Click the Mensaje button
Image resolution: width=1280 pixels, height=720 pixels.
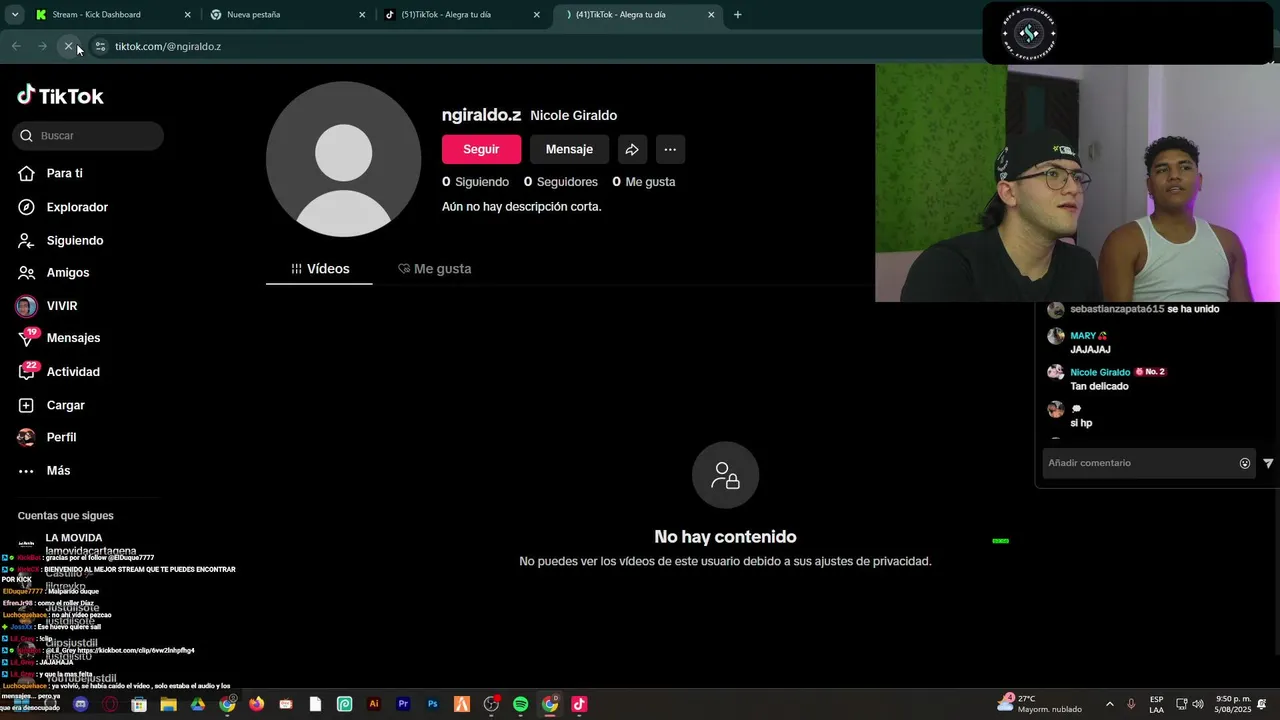[x=569, y=149]
